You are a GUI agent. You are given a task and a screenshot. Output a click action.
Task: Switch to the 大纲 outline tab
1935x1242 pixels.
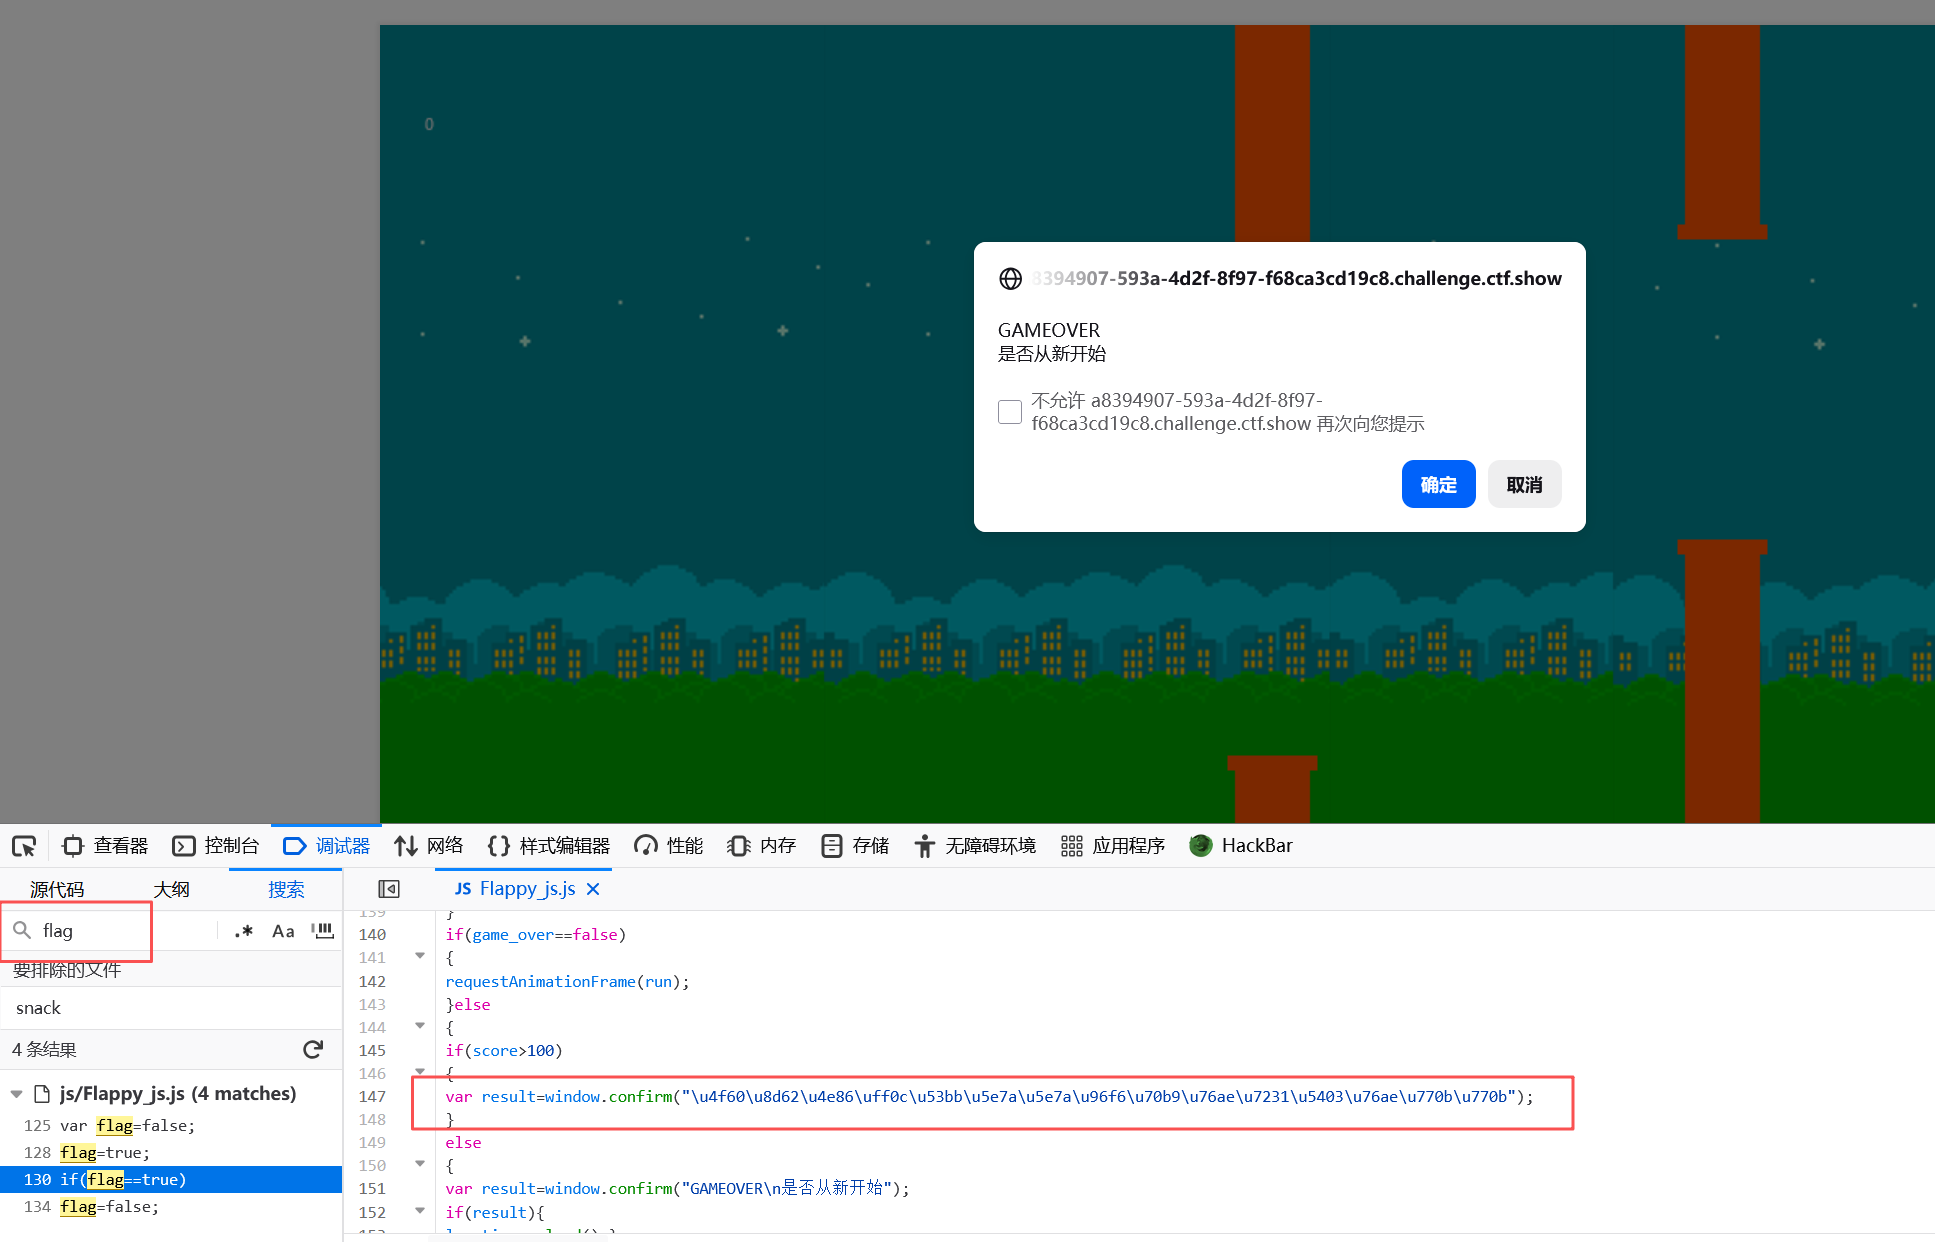point(171,889)
